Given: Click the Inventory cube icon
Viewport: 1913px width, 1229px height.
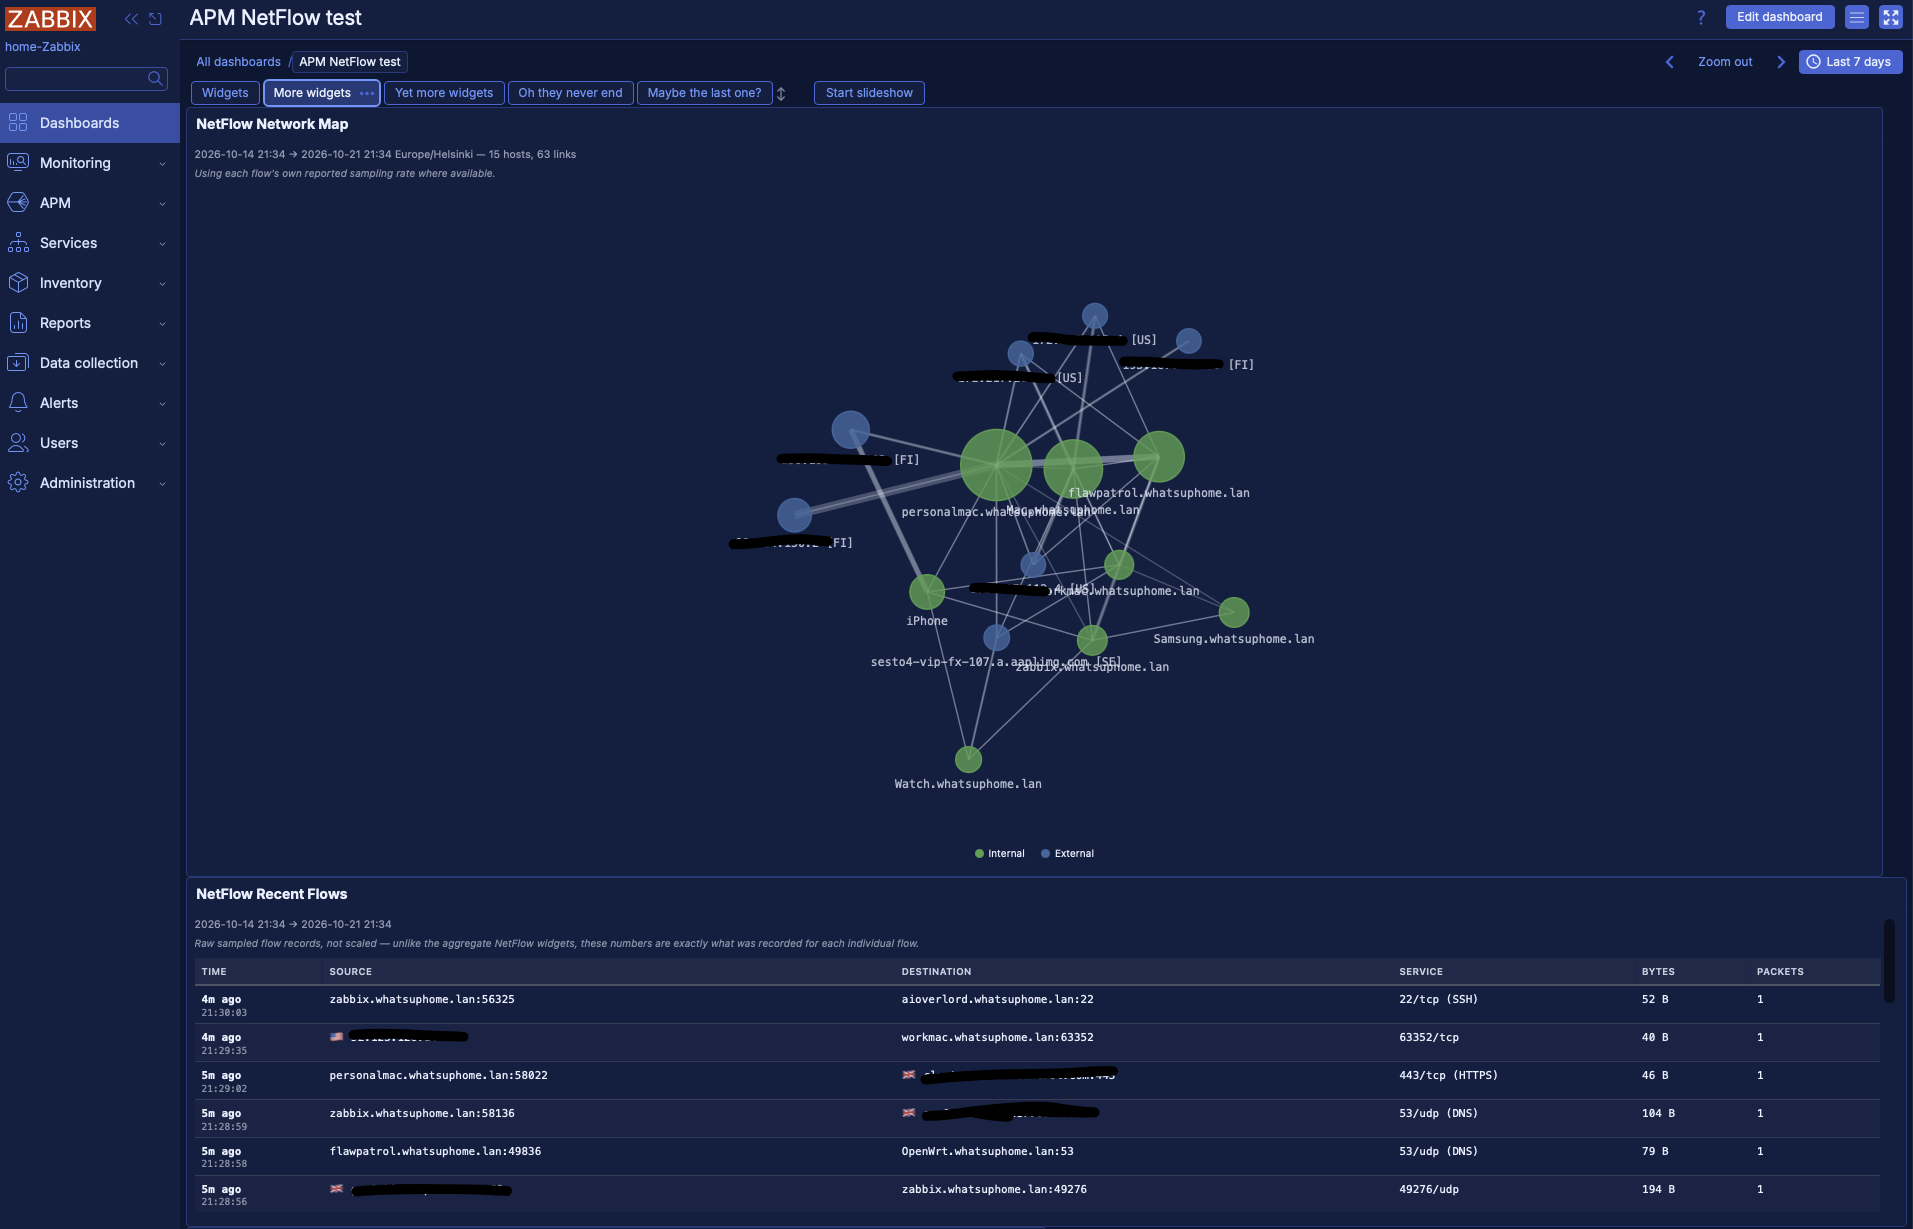Looking at the screenshot, I should point(18,283).
